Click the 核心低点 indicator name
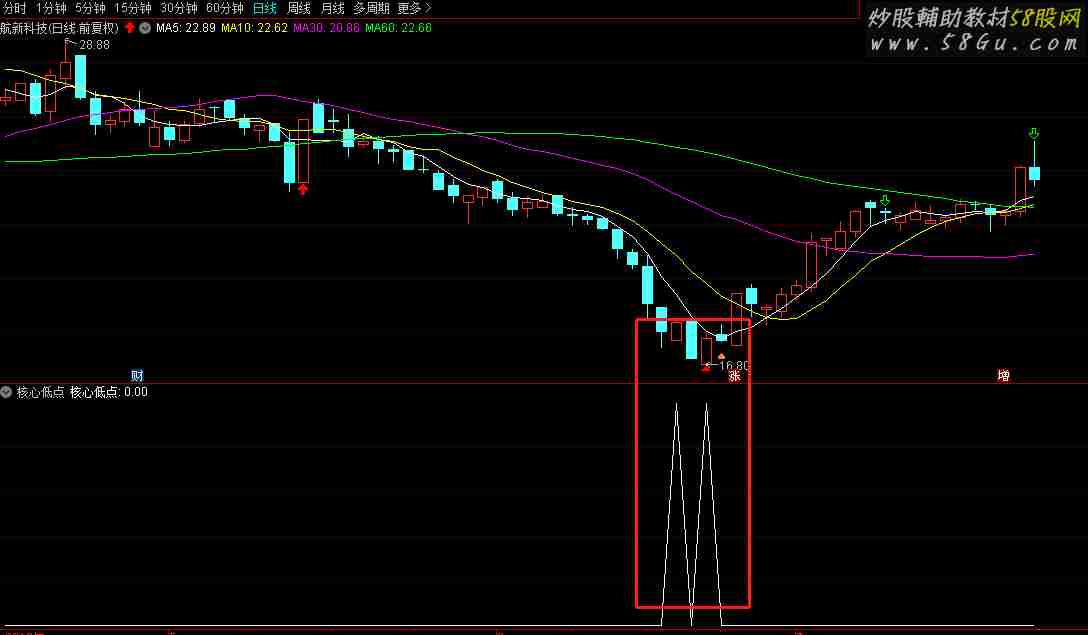The width and height of the screenshot is (1088, 635). click(x=40, y=392)
